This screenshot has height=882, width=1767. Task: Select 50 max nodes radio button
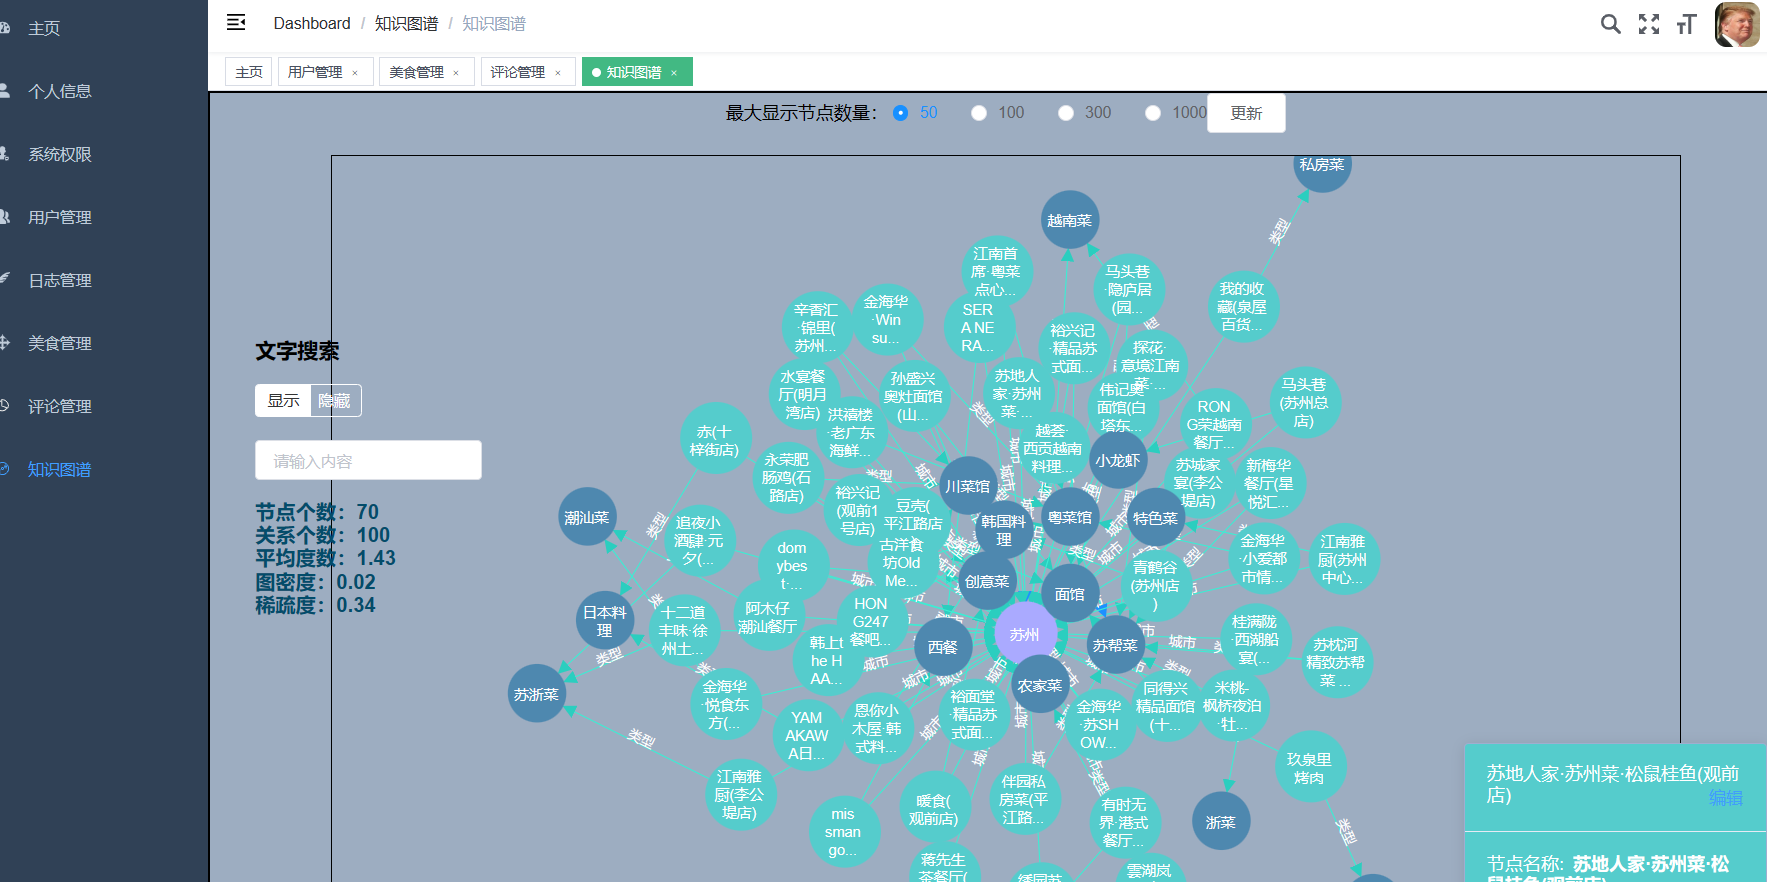point(900,113)
